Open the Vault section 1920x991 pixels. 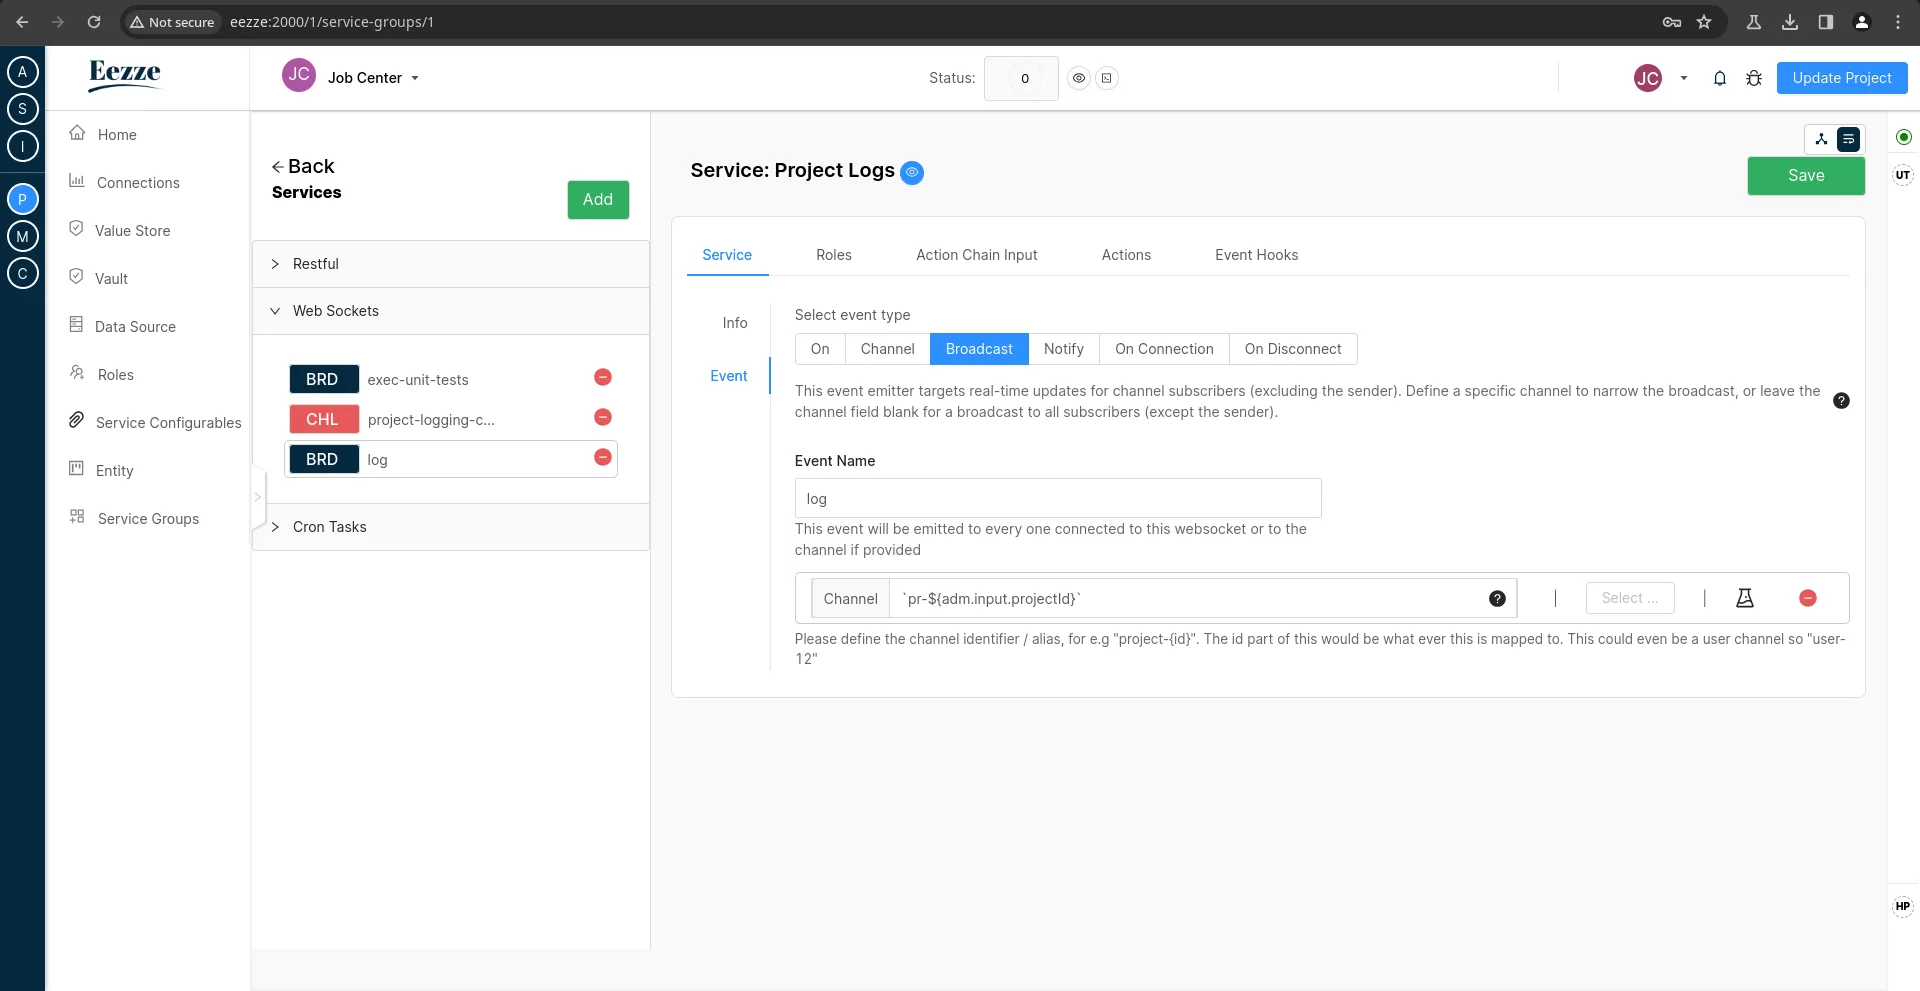click(112, 278)
